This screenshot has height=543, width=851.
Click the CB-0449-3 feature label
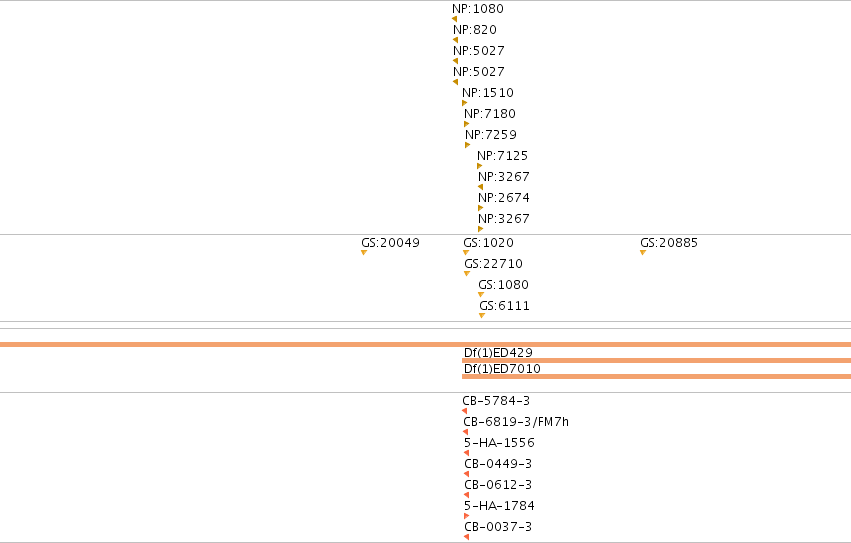click(498, 464)
